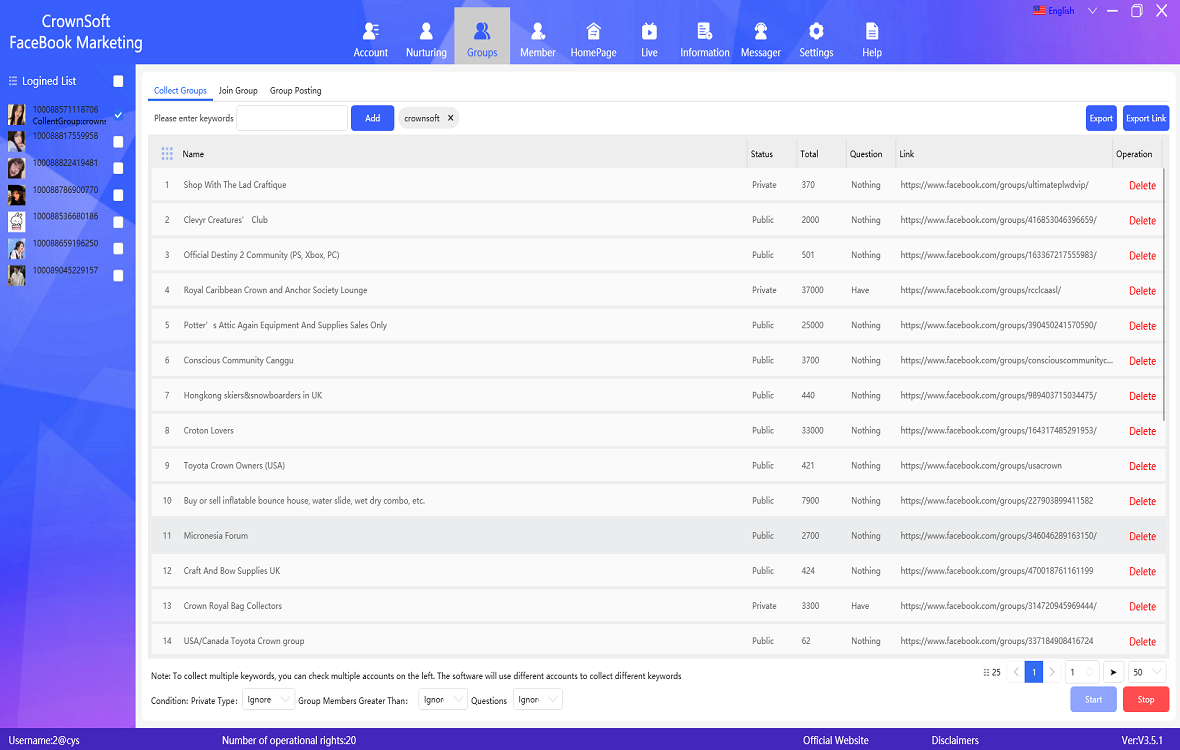
Task: Select page 1 pagination button
Action: click(x=1034, y=672)
